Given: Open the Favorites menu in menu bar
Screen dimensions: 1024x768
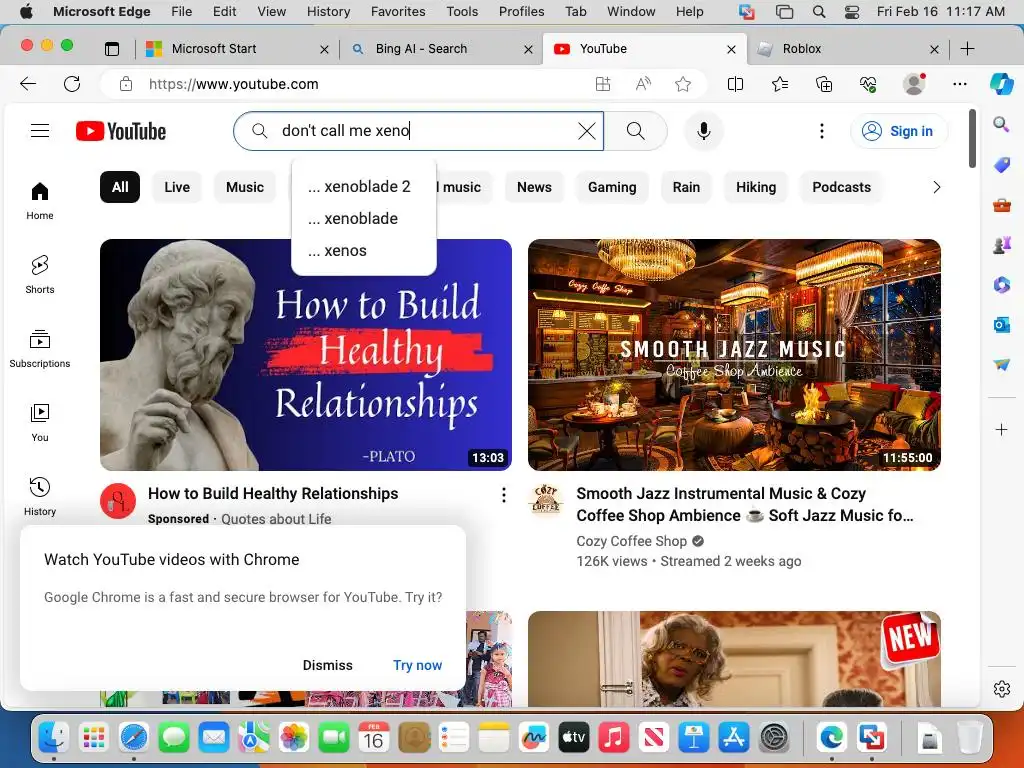Looking at the screenshot, I should pos(398,11).
